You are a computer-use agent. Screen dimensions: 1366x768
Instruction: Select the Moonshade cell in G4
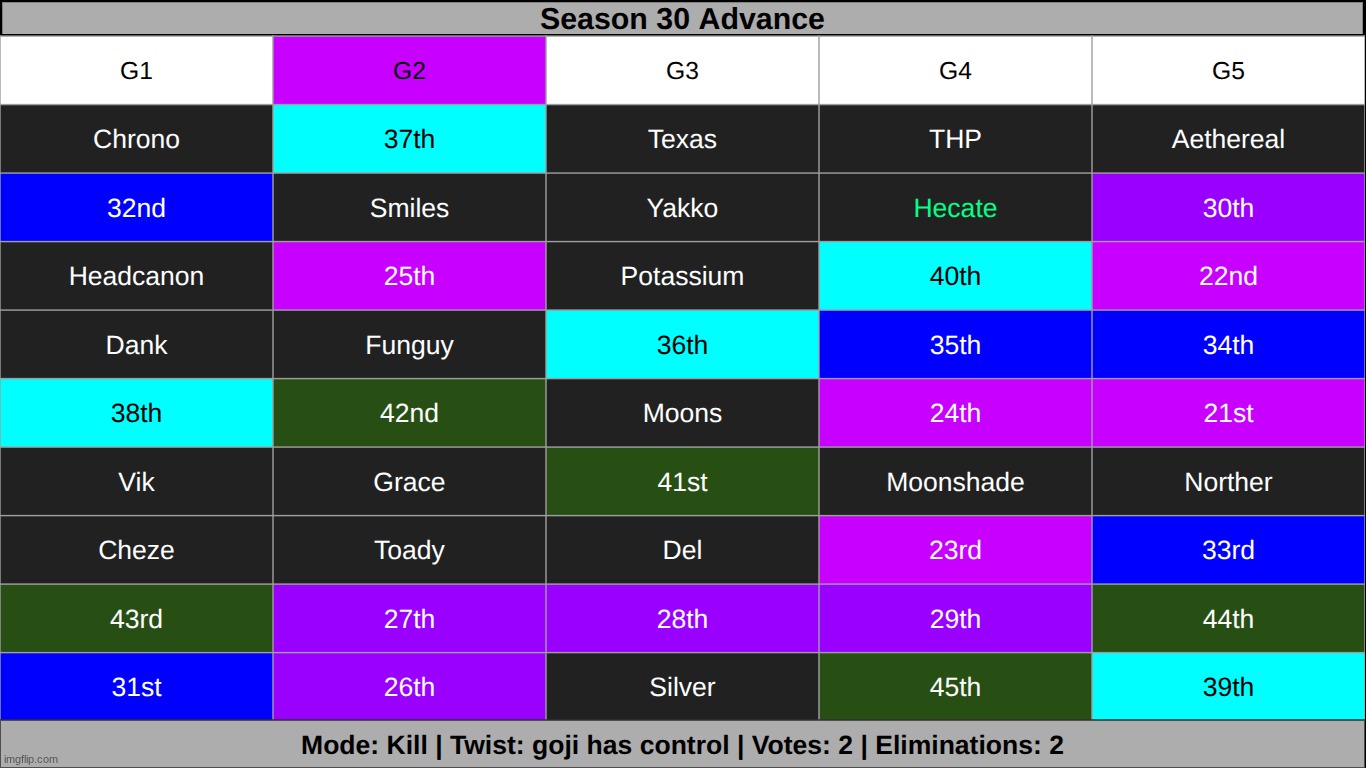[955, 482]
